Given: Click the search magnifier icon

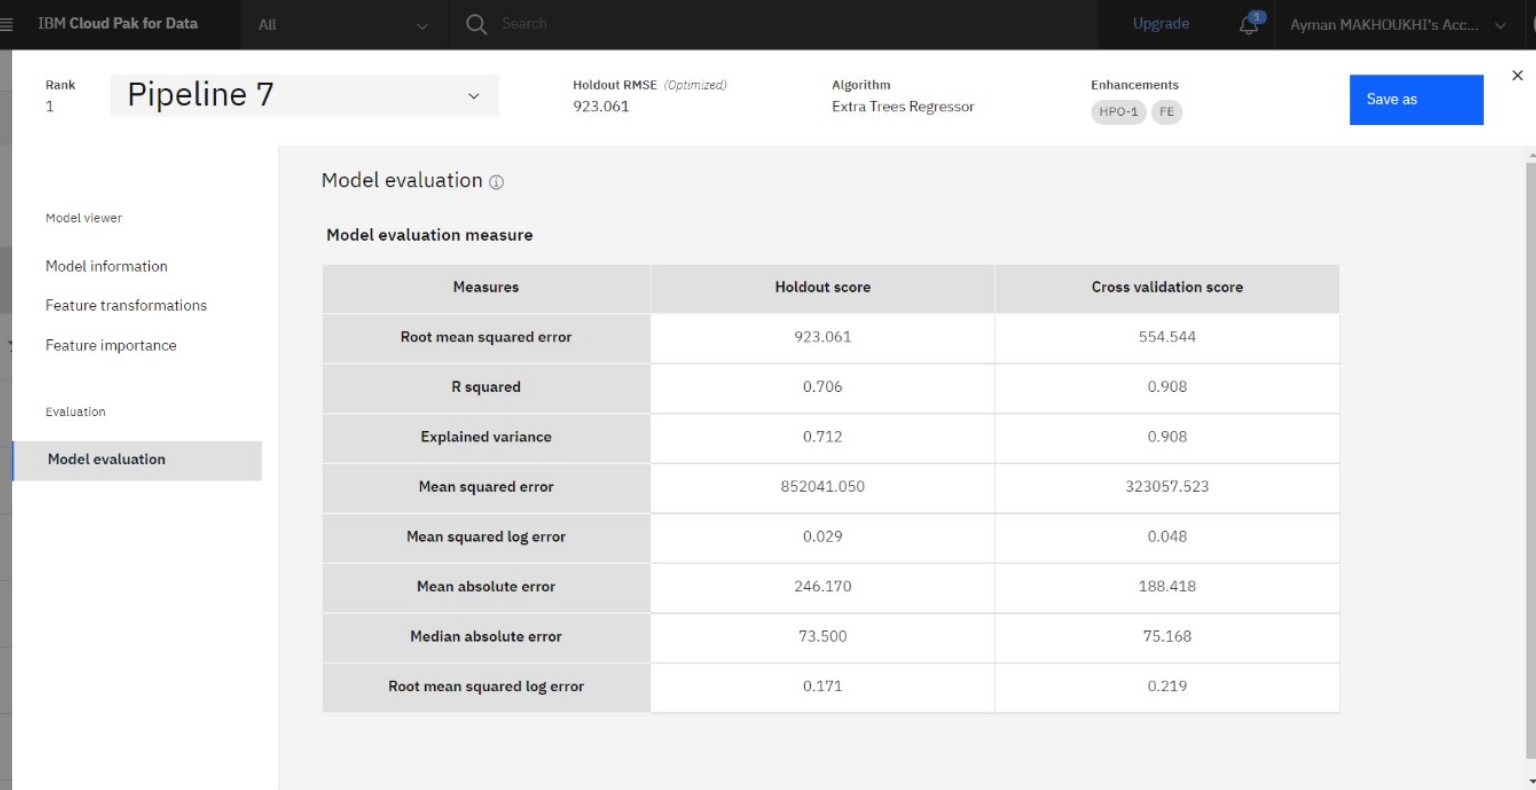Looking at the screenshot, I should 476,24.
